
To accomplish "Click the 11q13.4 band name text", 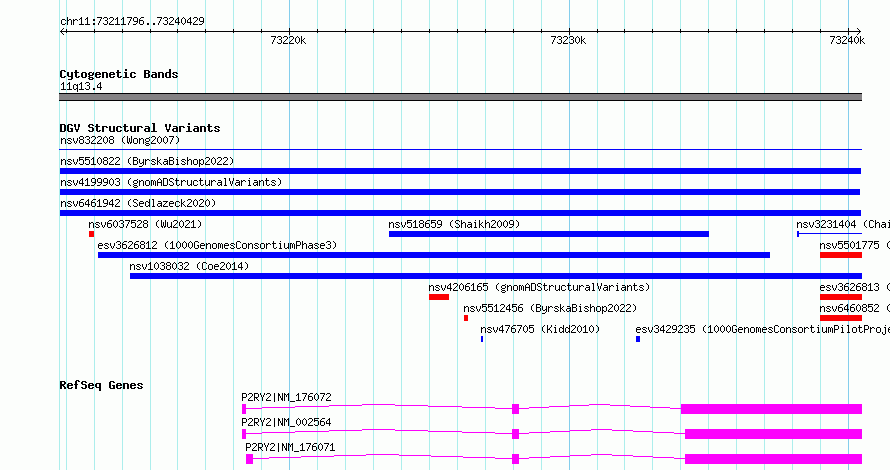I will [x=81, y=86].
